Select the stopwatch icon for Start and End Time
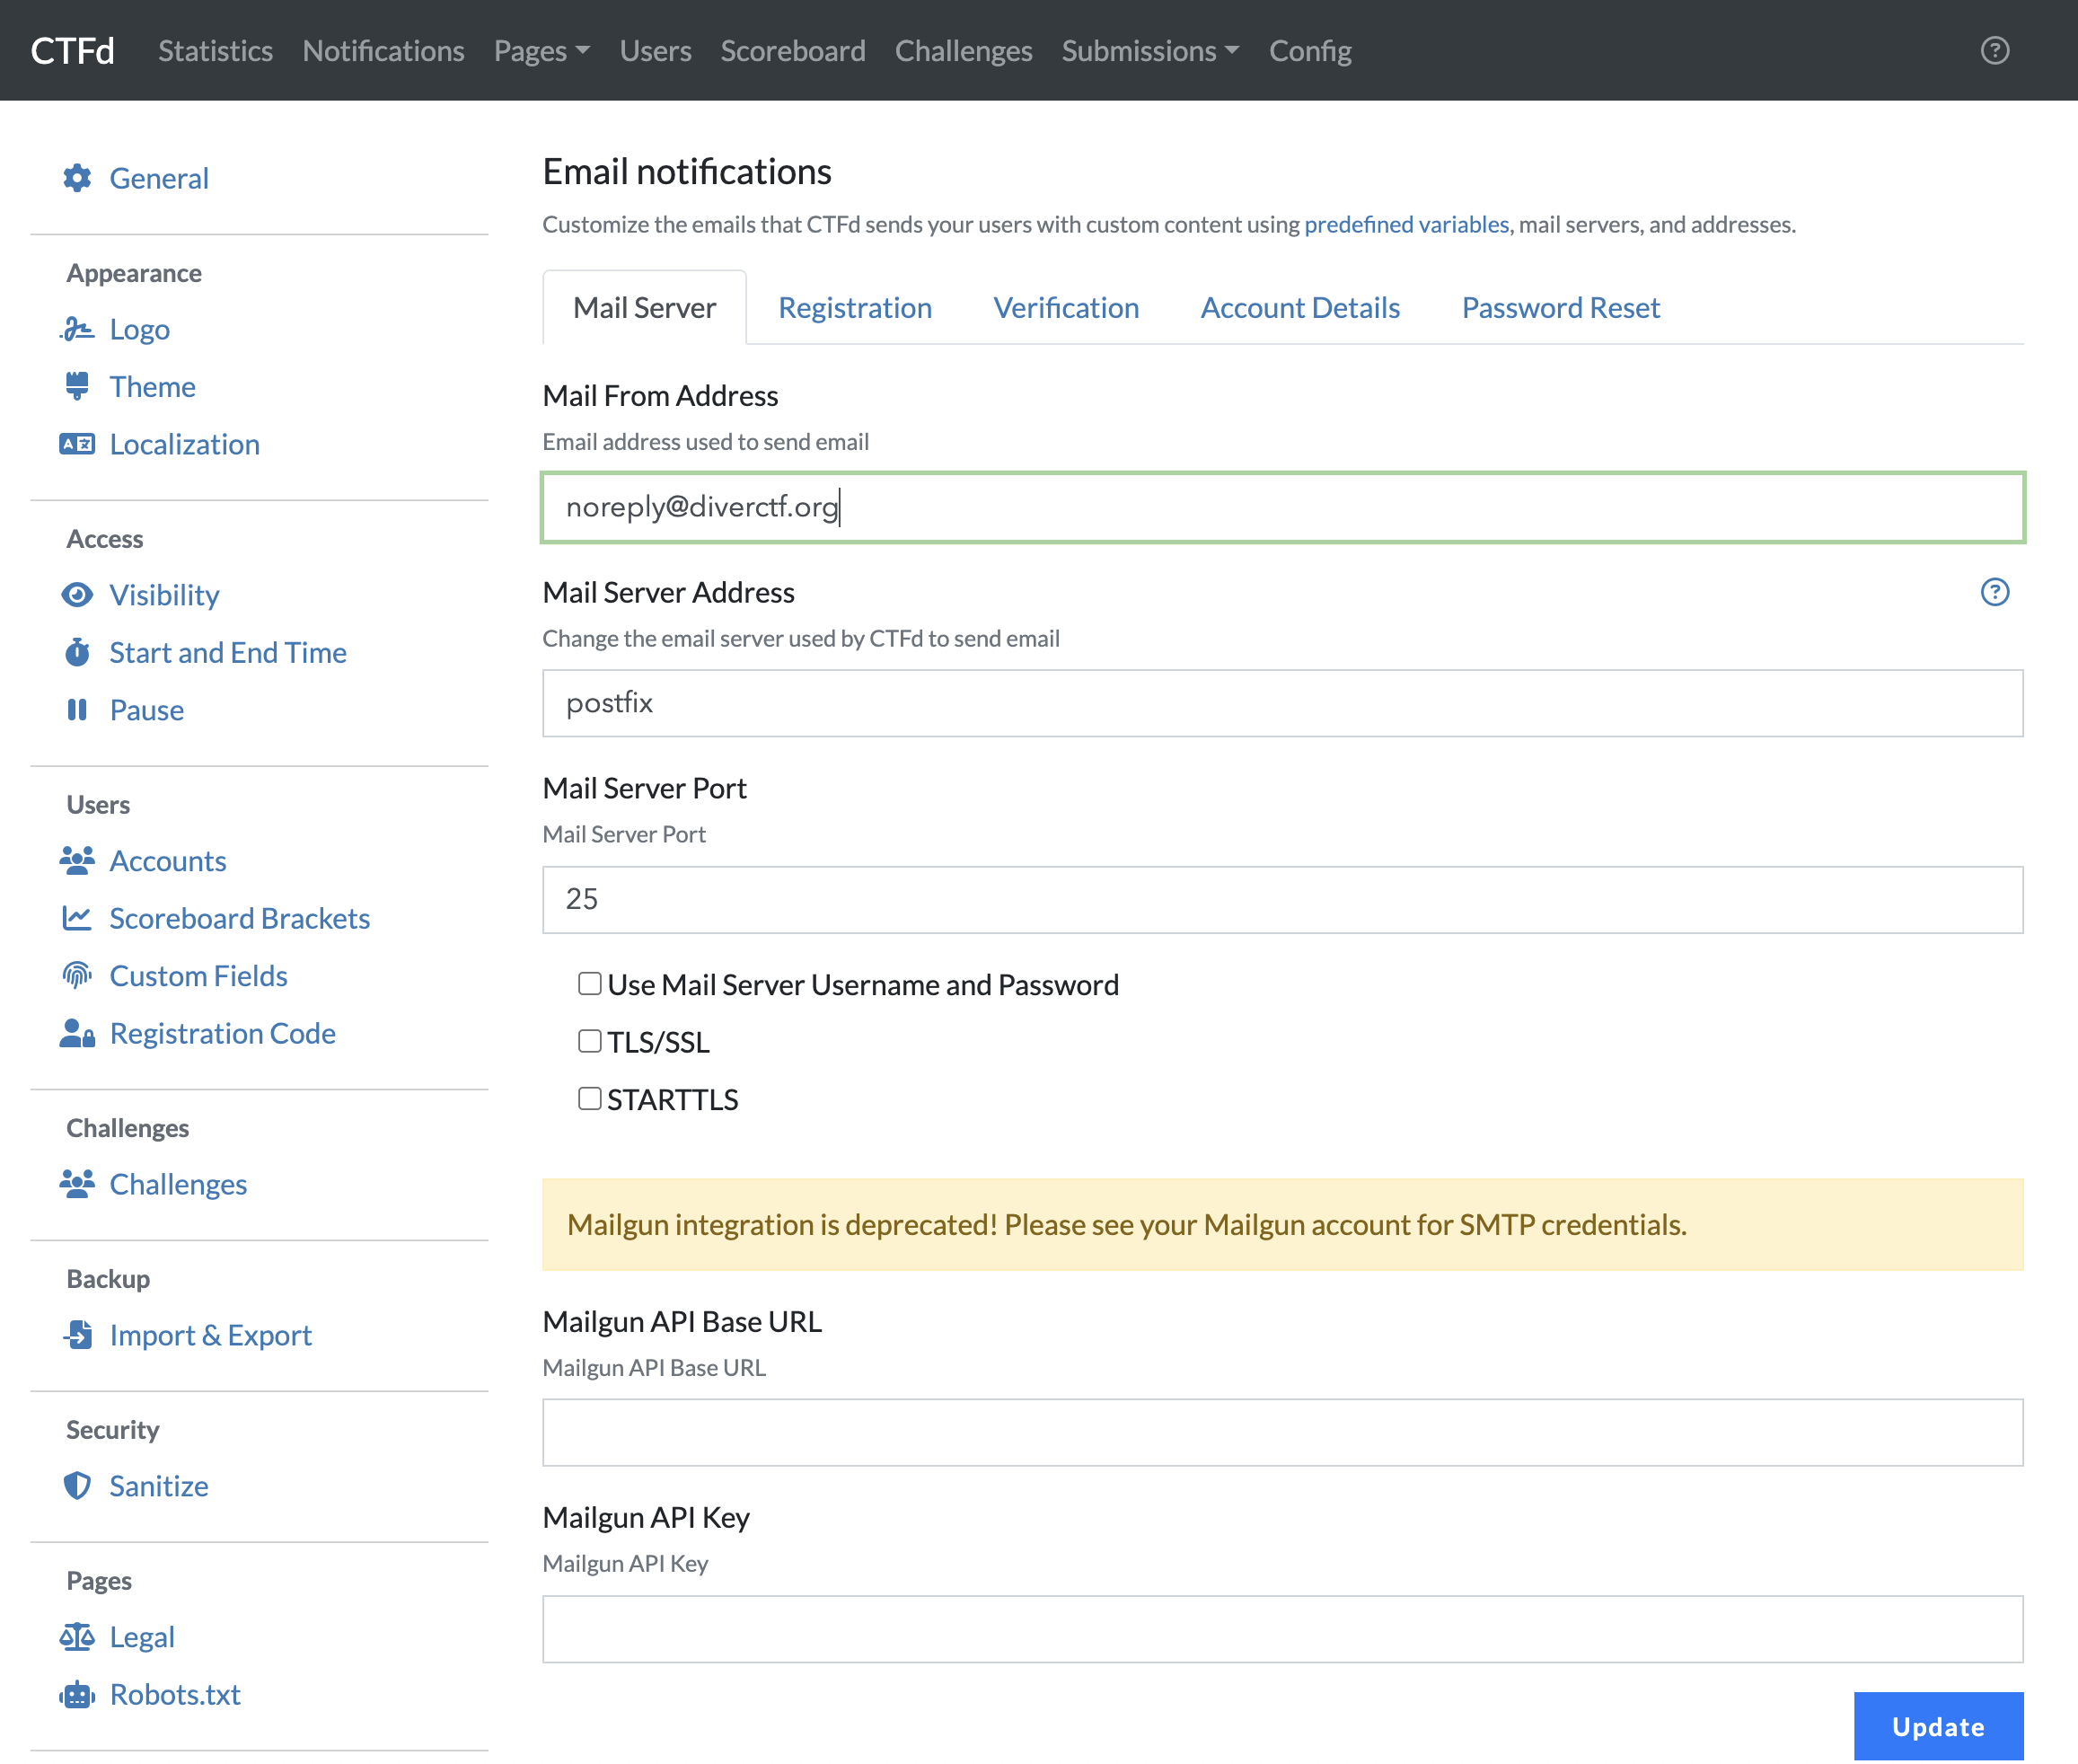 (x=78, y=652)
